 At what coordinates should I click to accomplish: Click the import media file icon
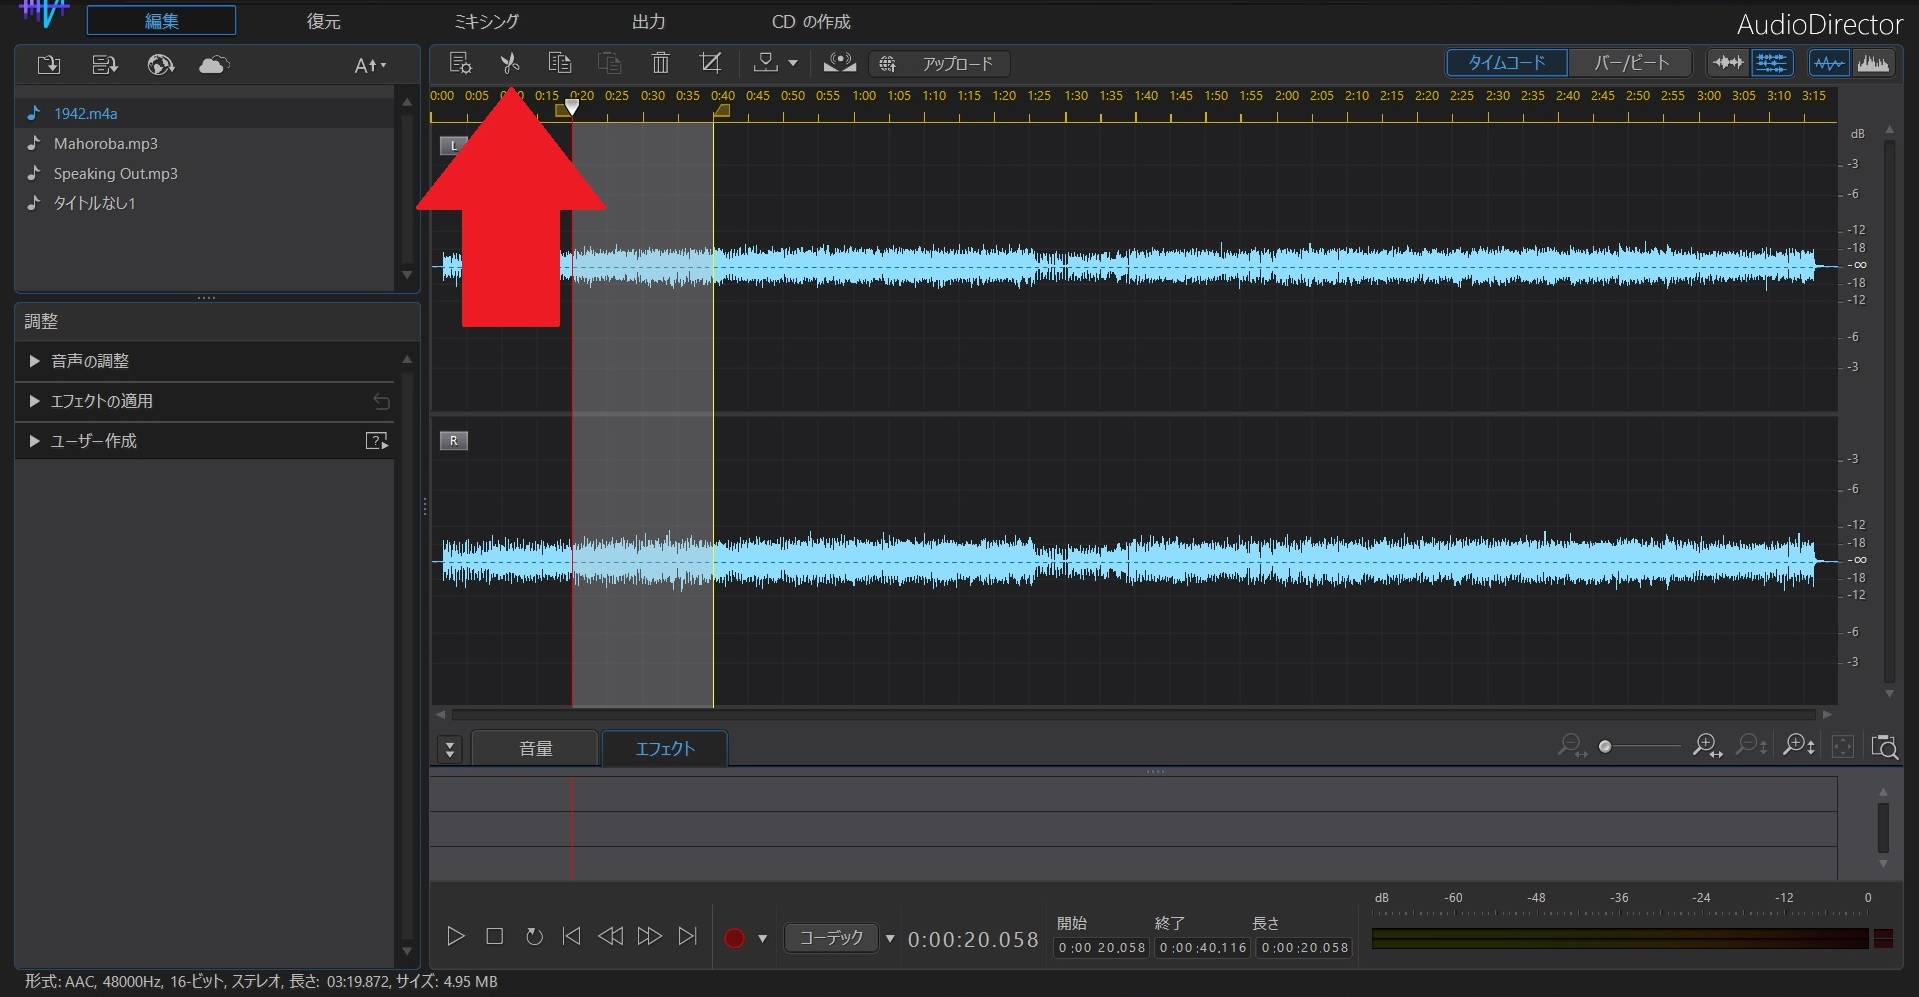pyautogui.click(x=47, y=64)
